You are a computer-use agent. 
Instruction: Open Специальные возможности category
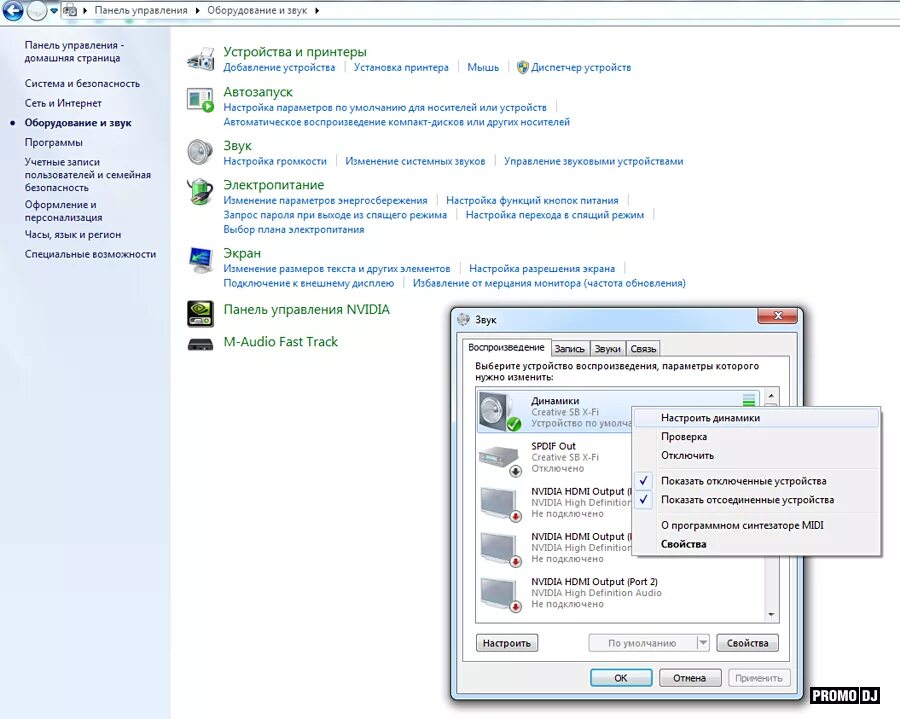[90, 254]
